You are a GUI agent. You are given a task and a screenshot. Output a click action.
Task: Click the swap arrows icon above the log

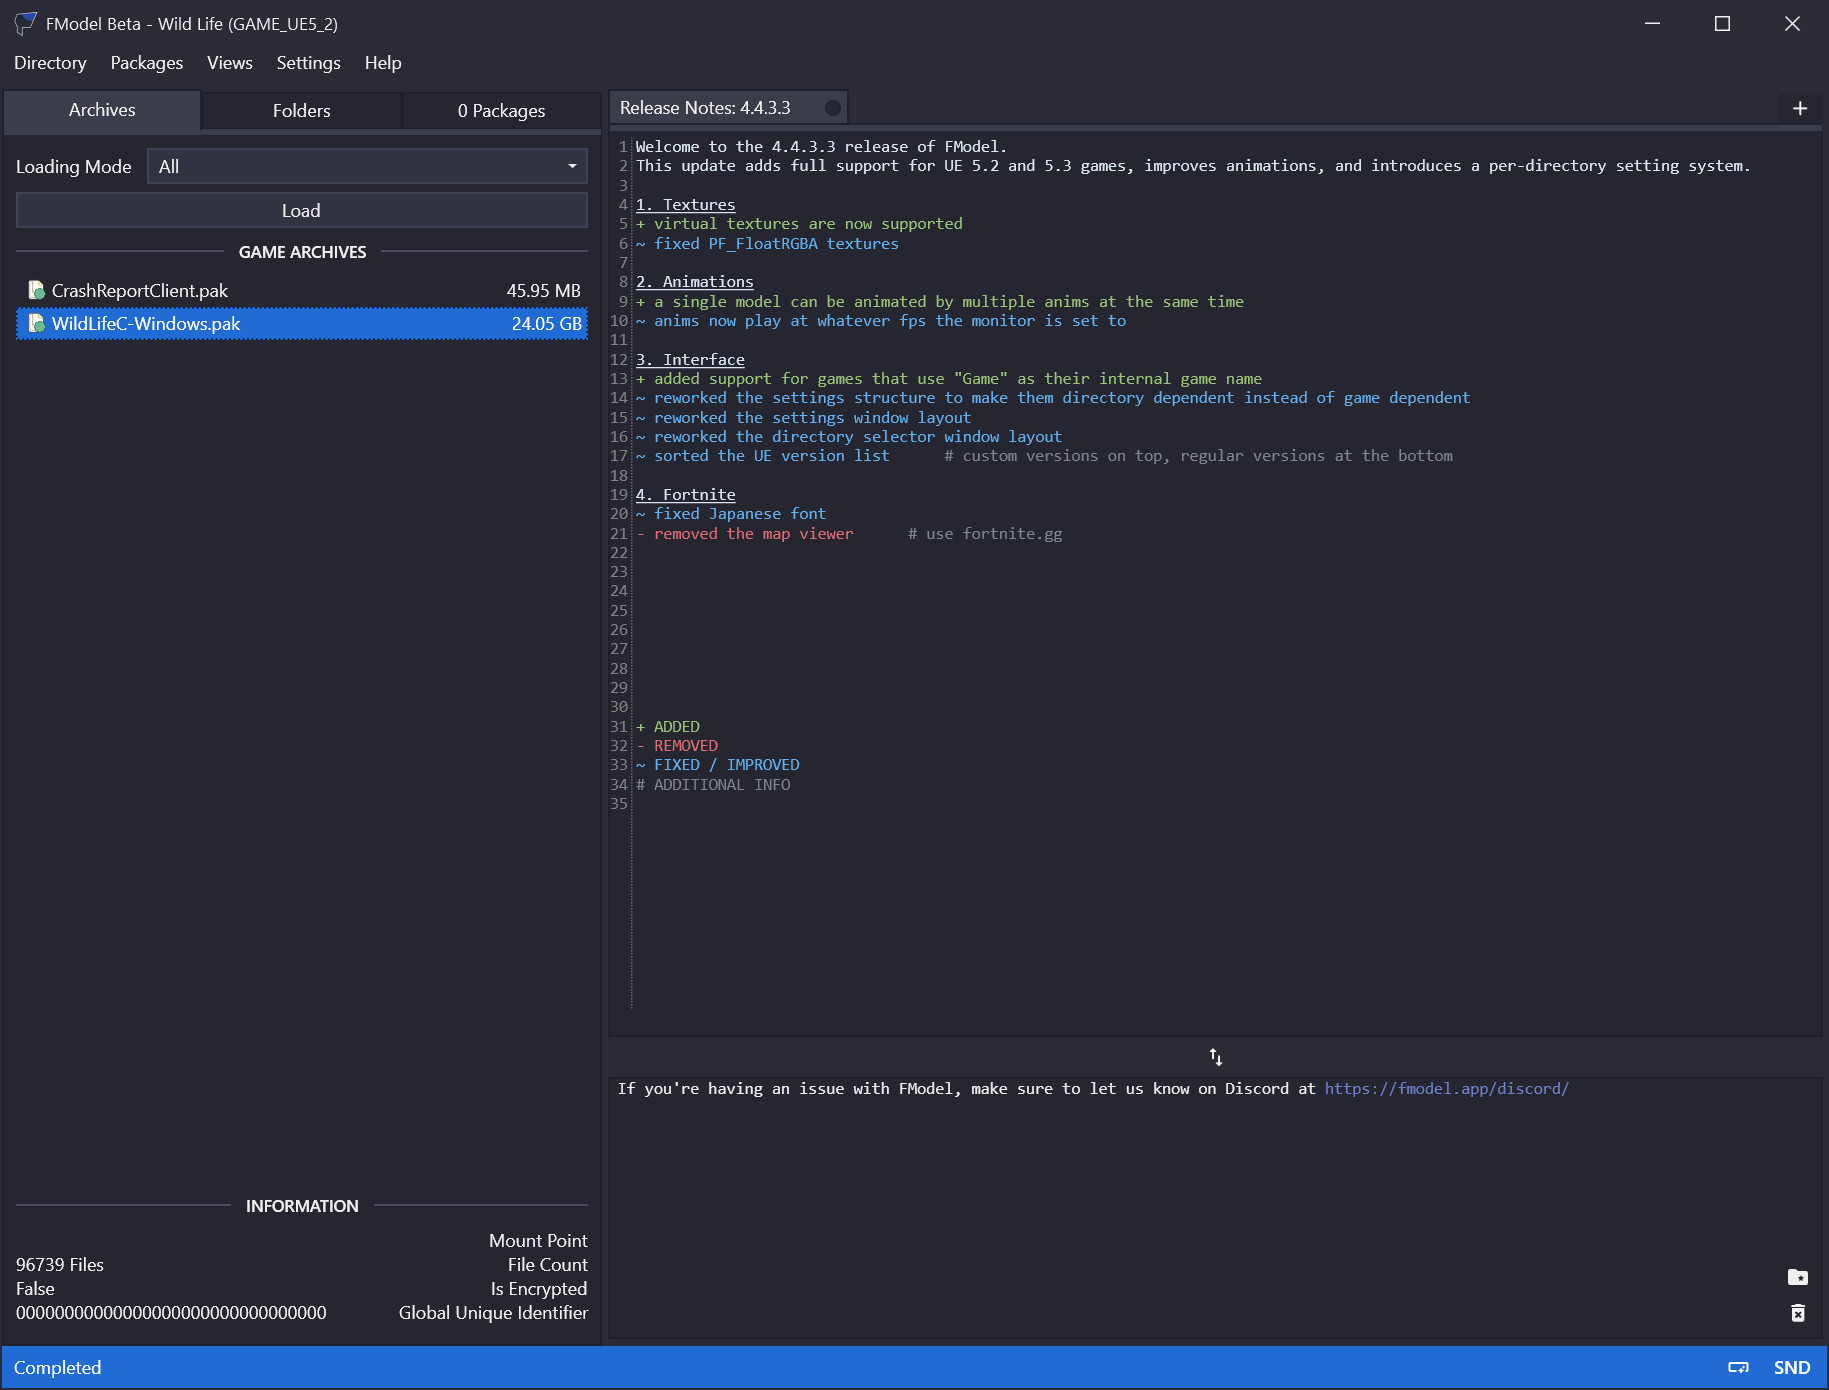(x=1216, y=1057)
